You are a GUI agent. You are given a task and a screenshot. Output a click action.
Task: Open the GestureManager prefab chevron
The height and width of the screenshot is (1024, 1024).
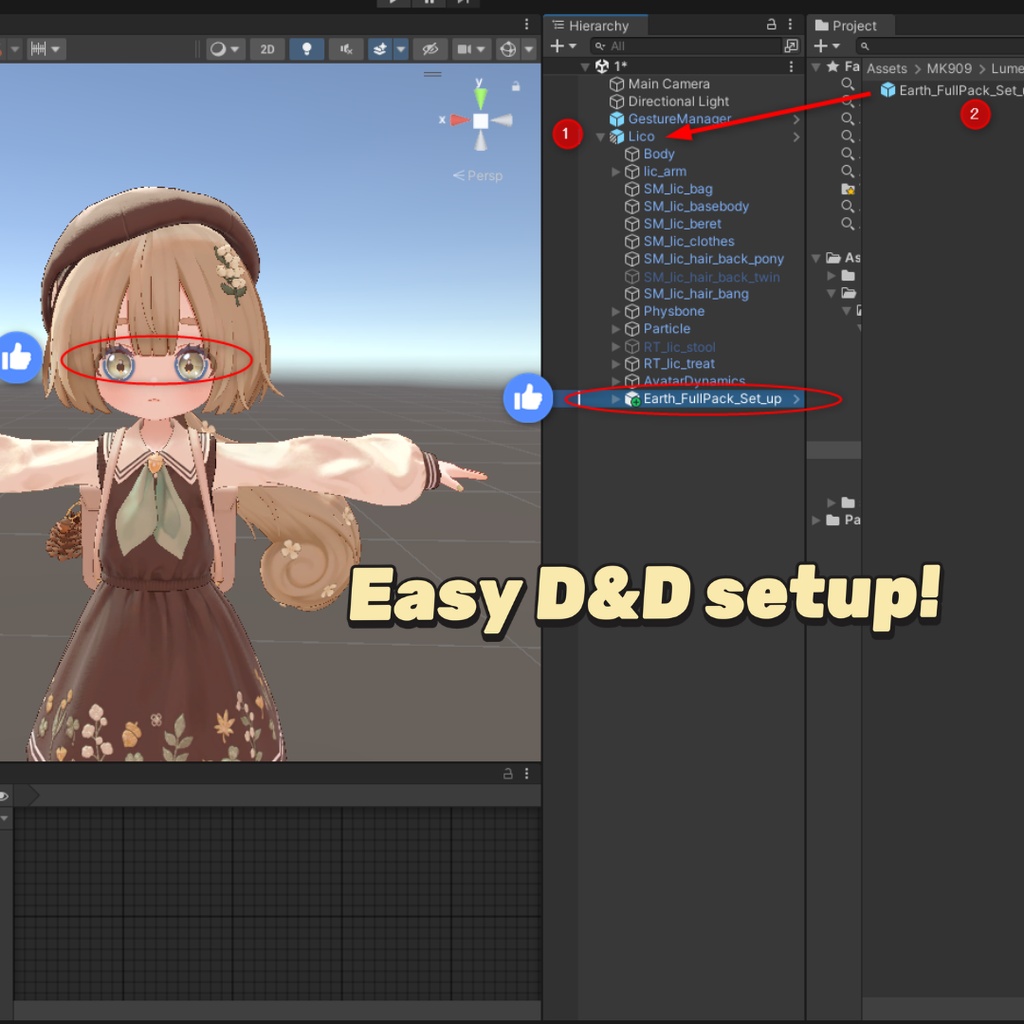tap(796, 120)
